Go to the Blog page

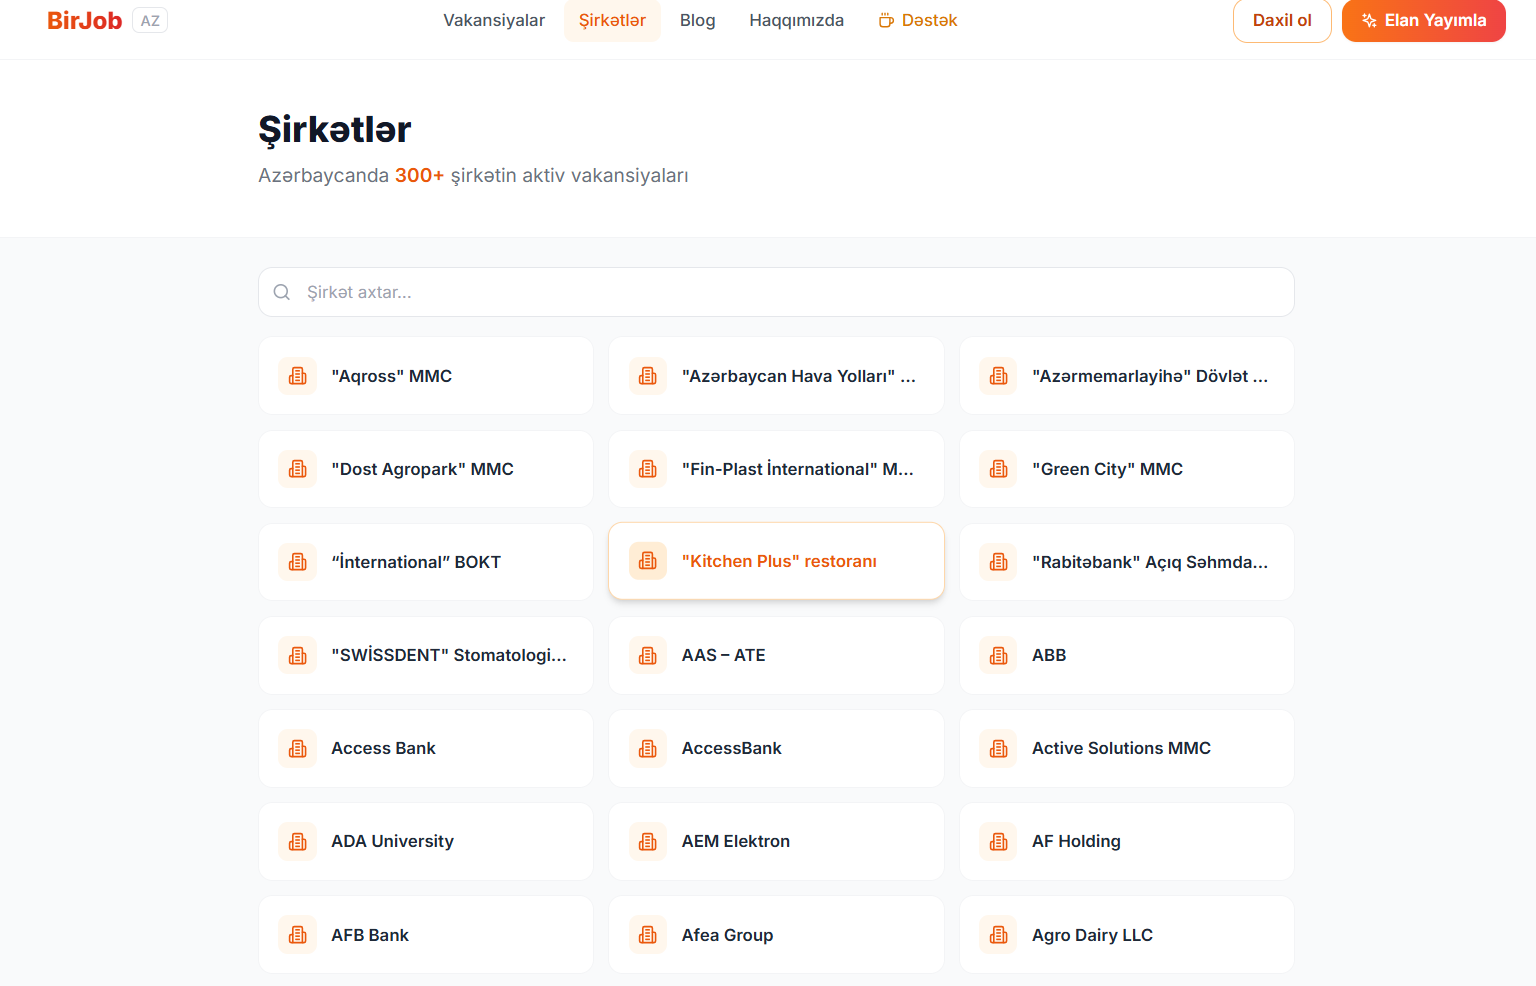coord(698,20)
